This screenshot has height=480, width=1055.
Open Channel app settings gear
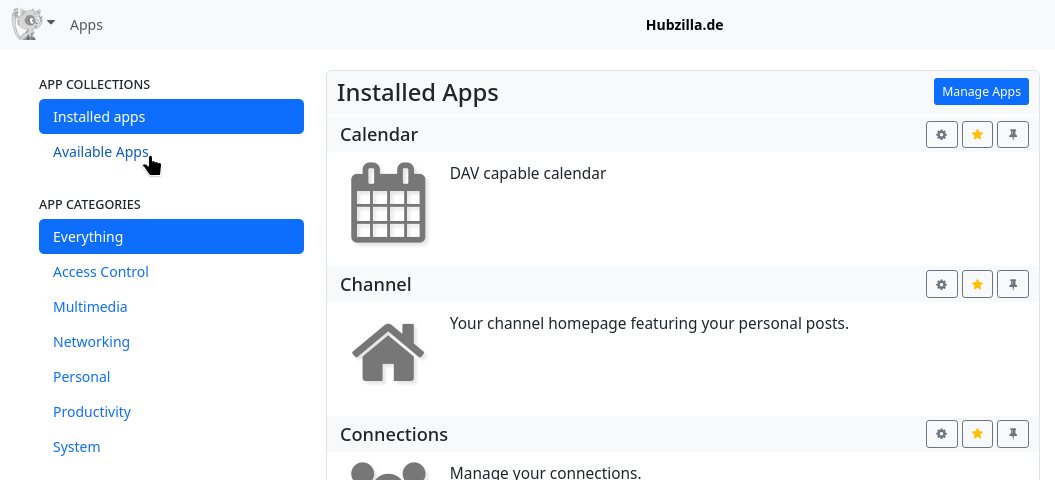pos(941,285)
